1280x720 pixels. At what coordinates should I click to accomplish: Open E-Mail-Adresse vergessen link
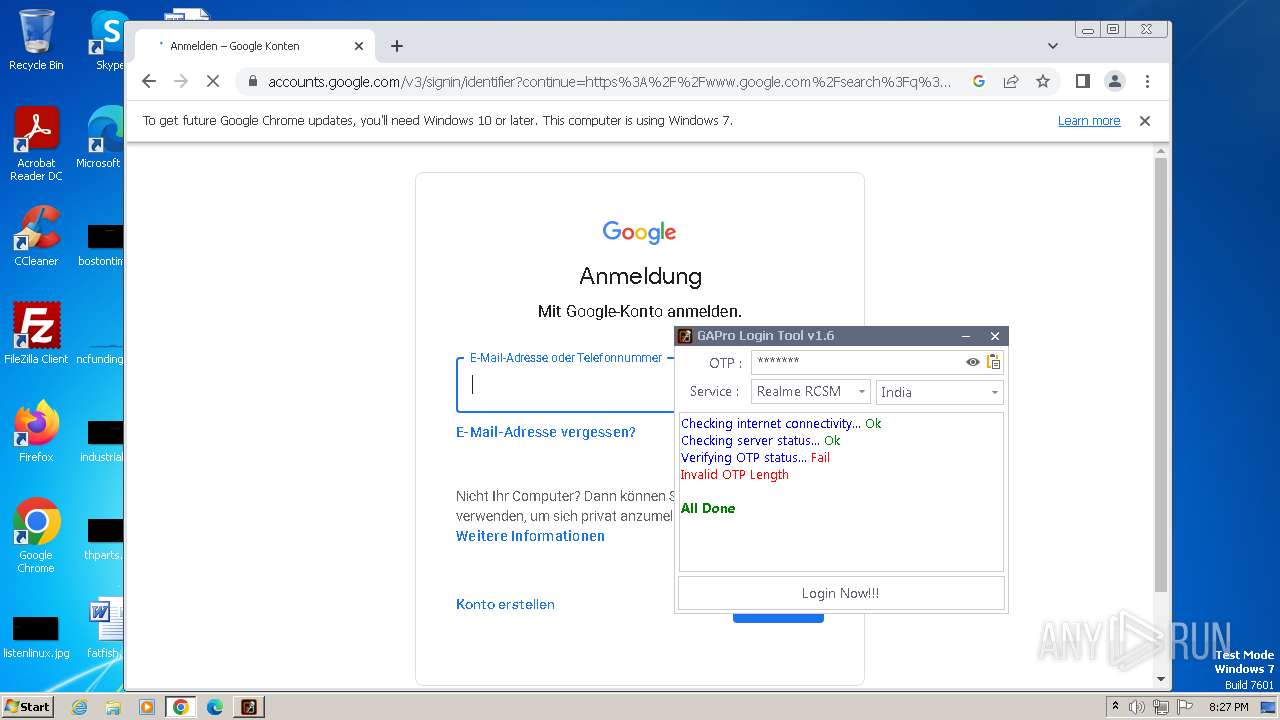[x=546, y=432]
